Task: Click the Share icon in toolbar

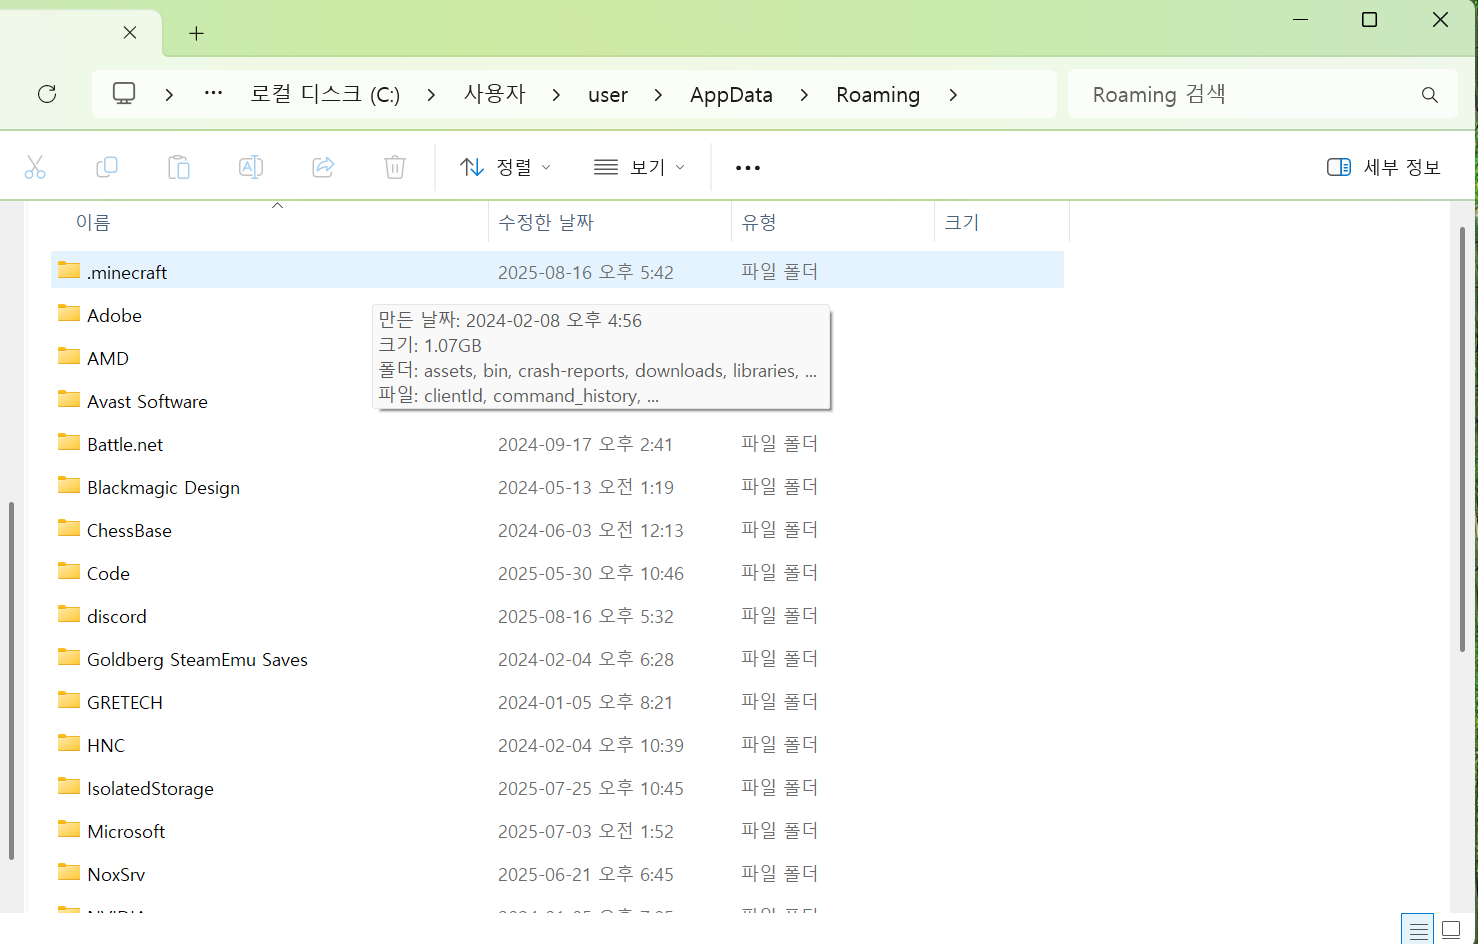Action: click(323, 167)
